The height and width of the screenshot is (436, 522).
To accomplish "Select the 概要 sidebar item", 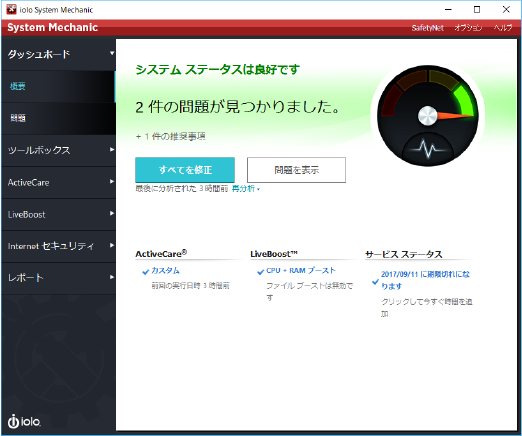I will [x=58, y=86].
